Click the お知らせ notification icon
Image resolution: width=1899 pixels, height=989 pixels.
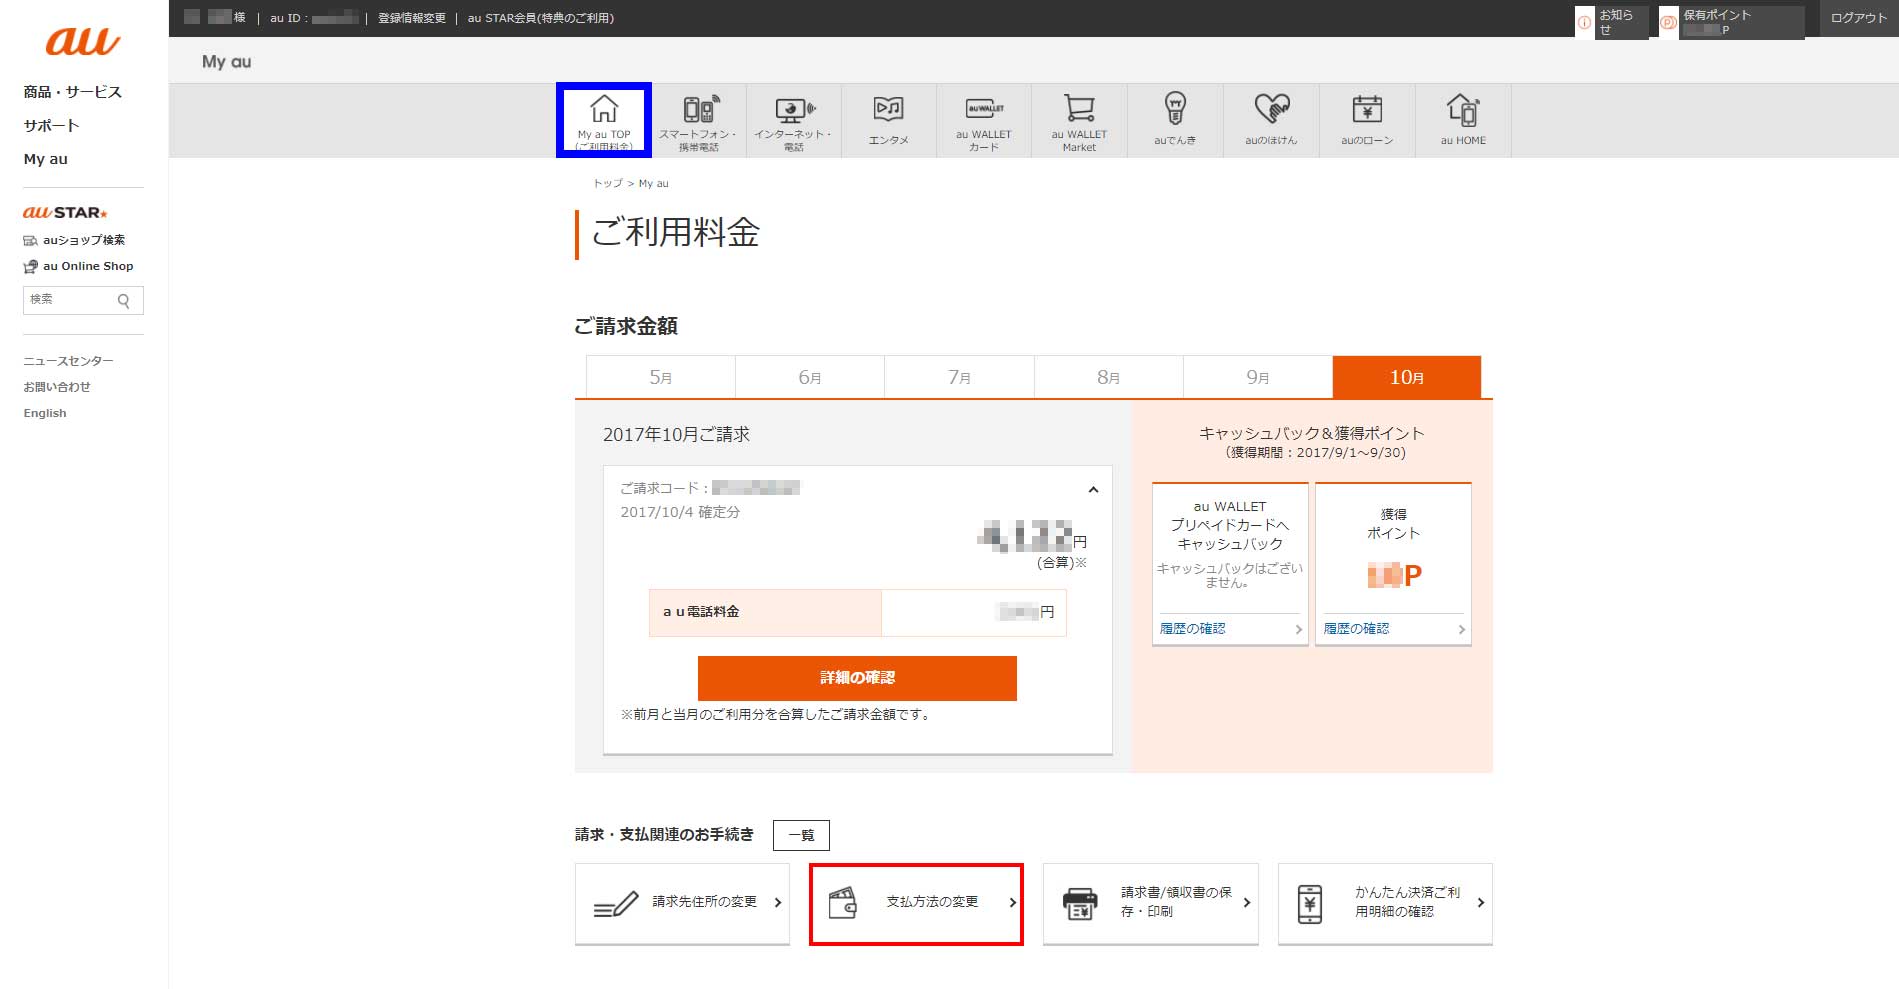(1584, 22)
